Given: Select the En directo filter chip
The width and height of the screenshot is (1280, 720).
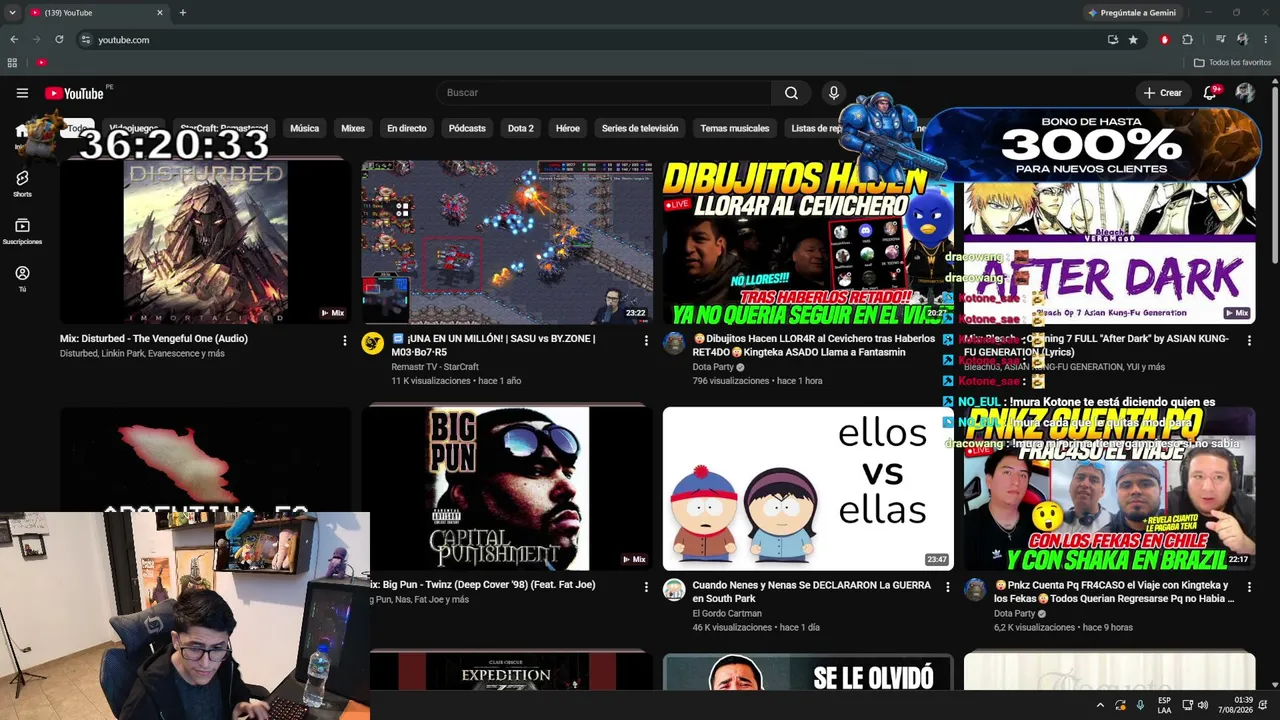Looking at the screenshot, I should click(x=407, y=128).
